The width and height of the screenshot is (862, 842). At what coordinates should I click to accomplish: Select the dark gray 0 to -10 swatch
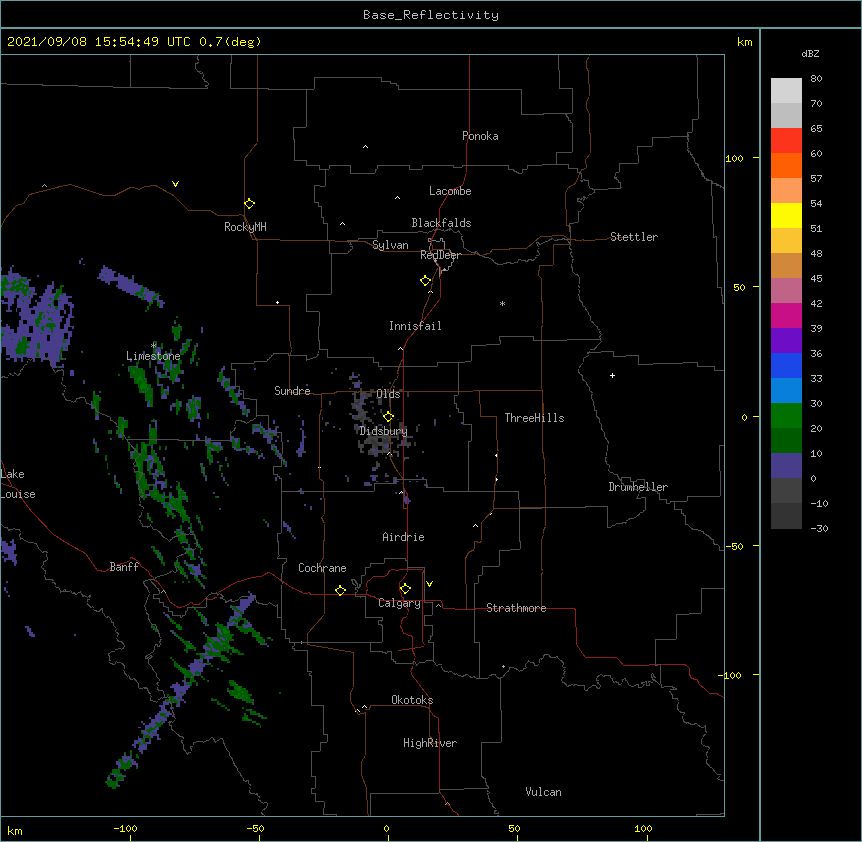coord(786,491)
